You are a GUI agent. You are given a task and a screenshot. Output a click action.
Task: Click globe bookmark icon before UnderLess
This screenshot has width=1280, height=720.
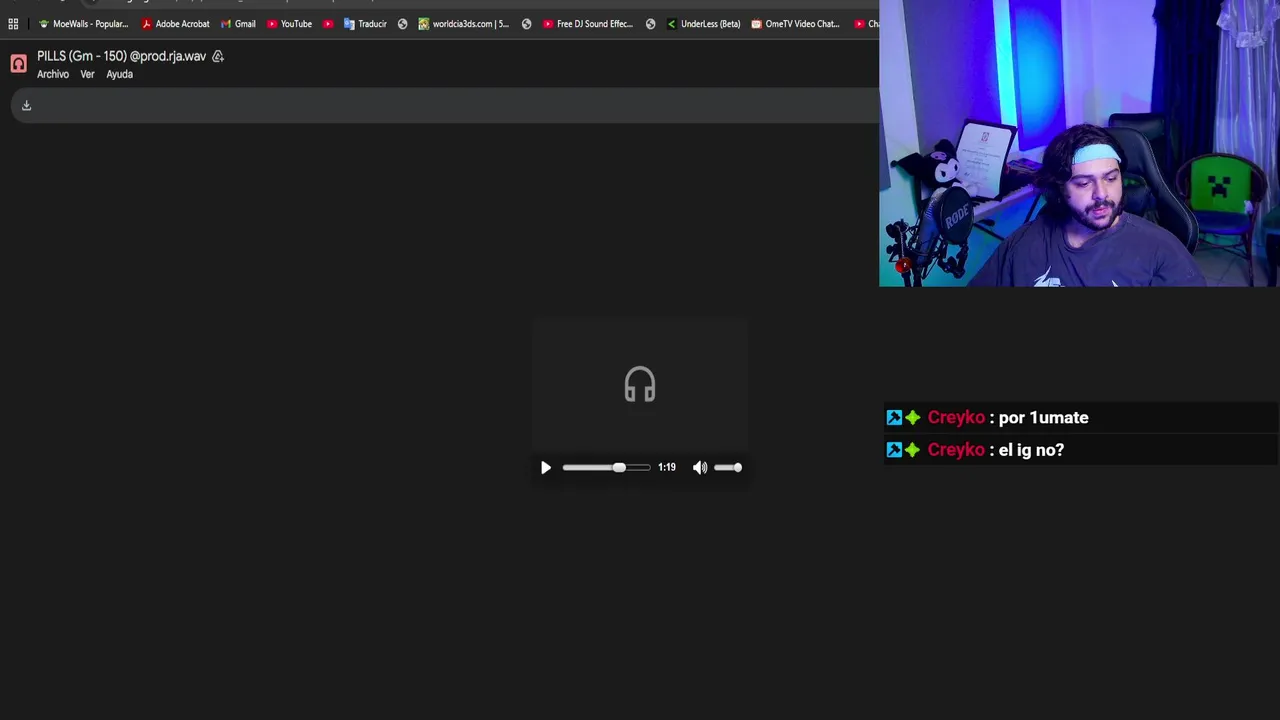650,24
